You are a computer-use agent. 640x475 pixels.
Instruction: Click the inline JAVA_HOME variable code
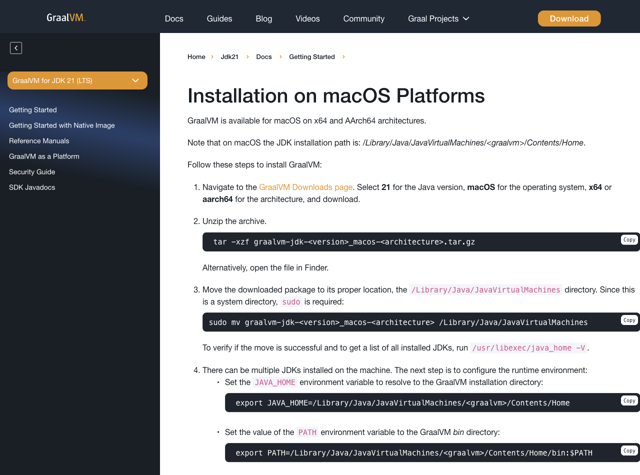coord(275,382)
